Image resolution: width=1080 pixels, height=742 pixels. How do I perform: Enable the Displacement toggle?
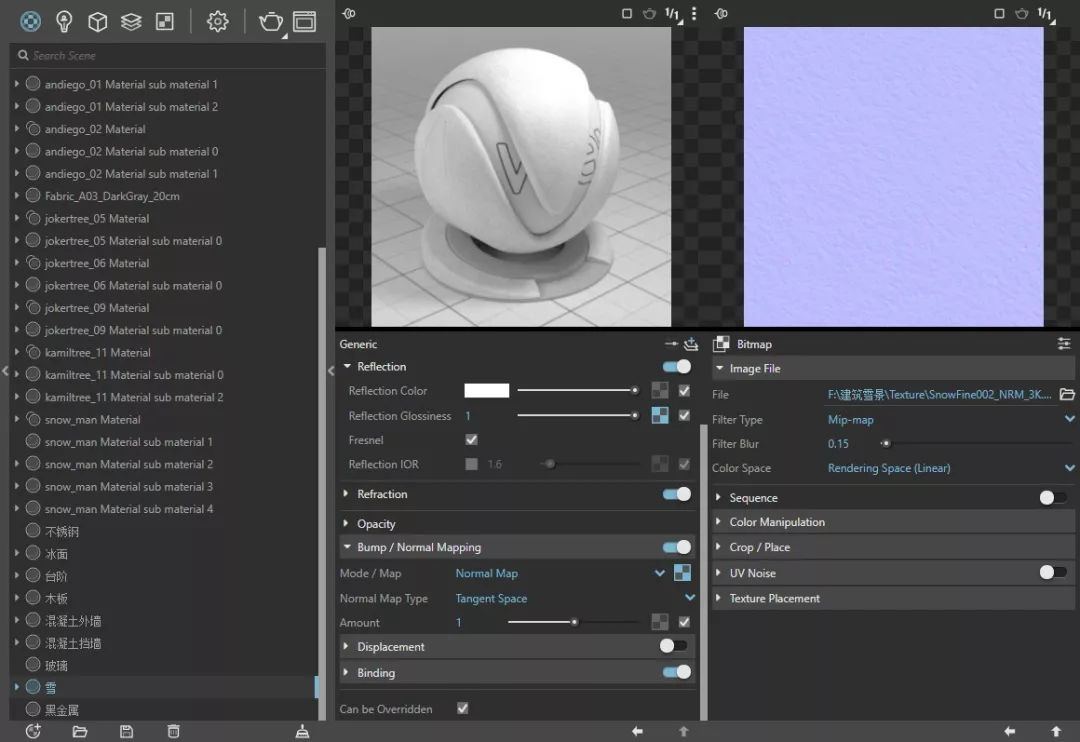(x=674, y=646)
